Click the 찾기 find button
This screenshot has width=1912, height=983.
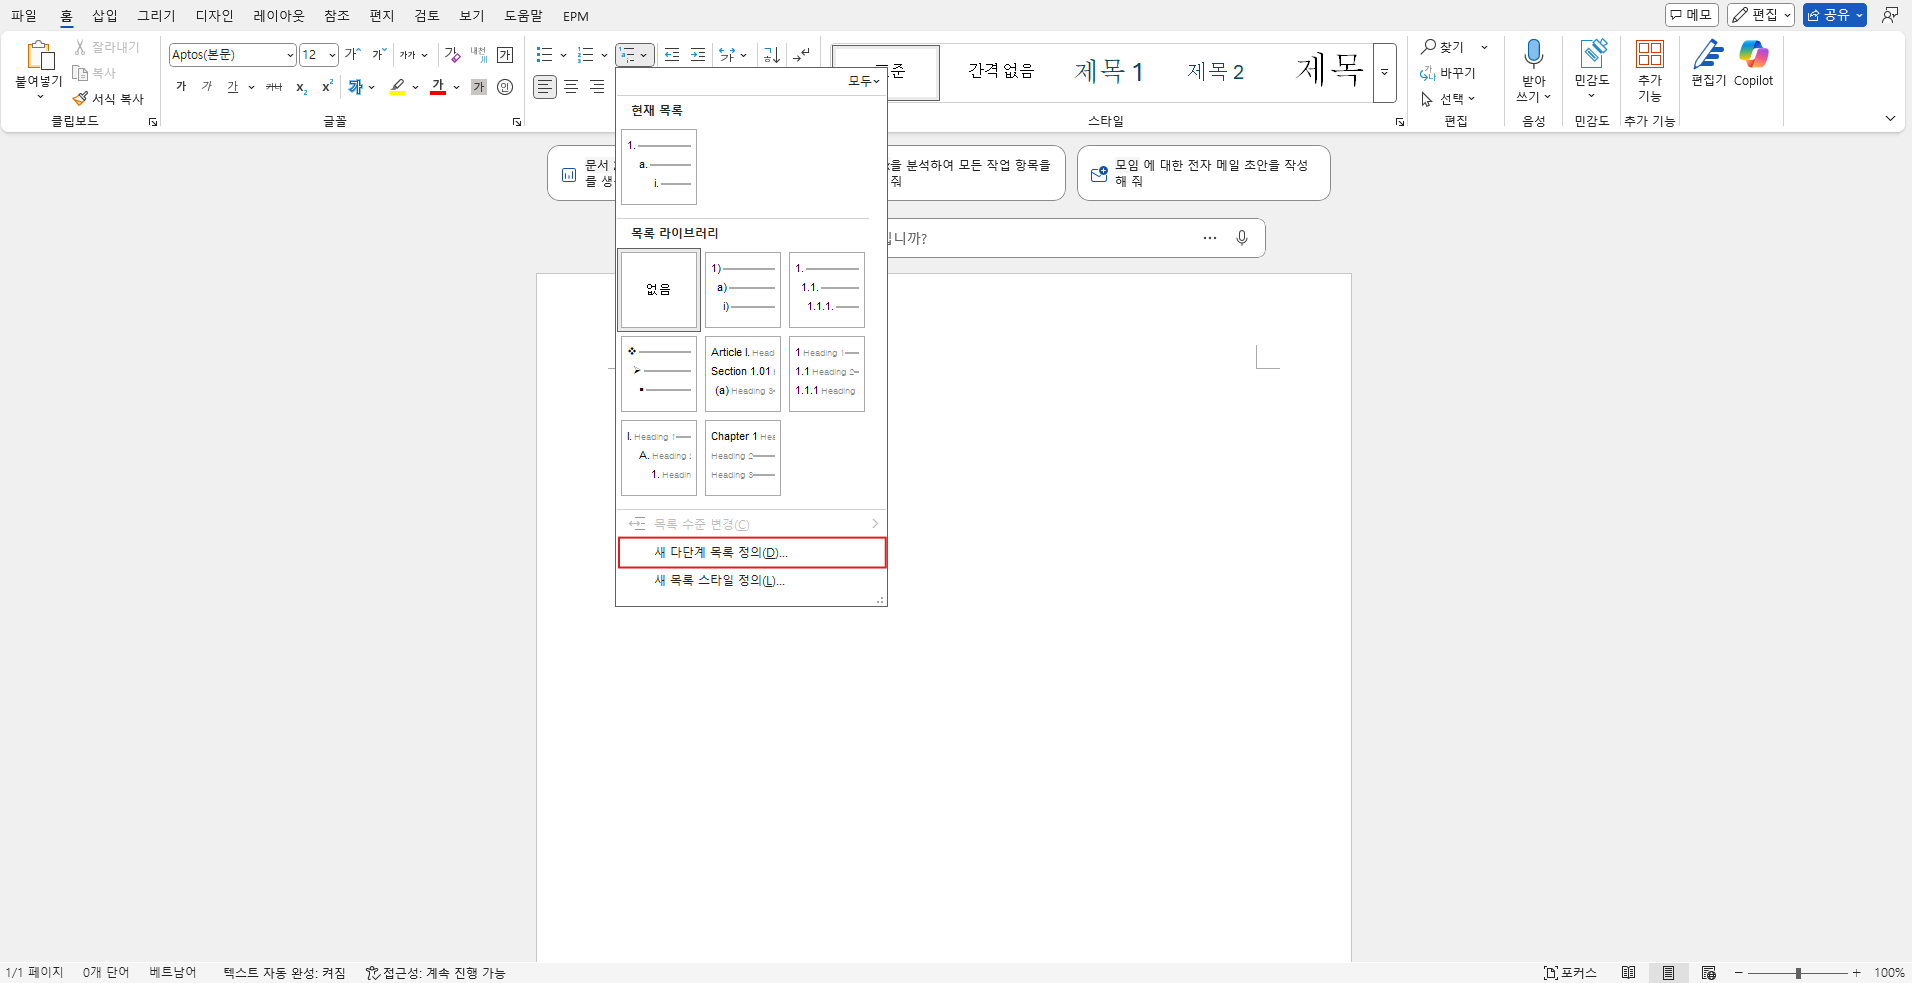tap(1442, 47)
